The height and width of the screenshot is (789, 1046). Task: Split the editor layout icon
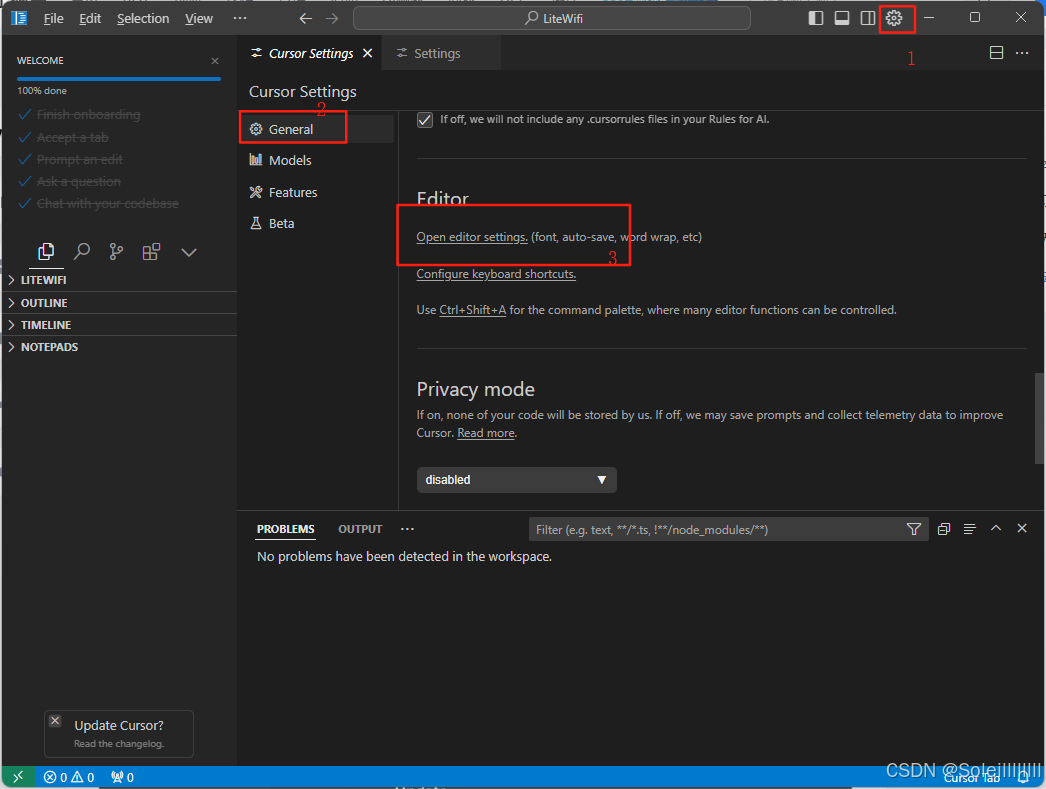[x=996, y=53]
